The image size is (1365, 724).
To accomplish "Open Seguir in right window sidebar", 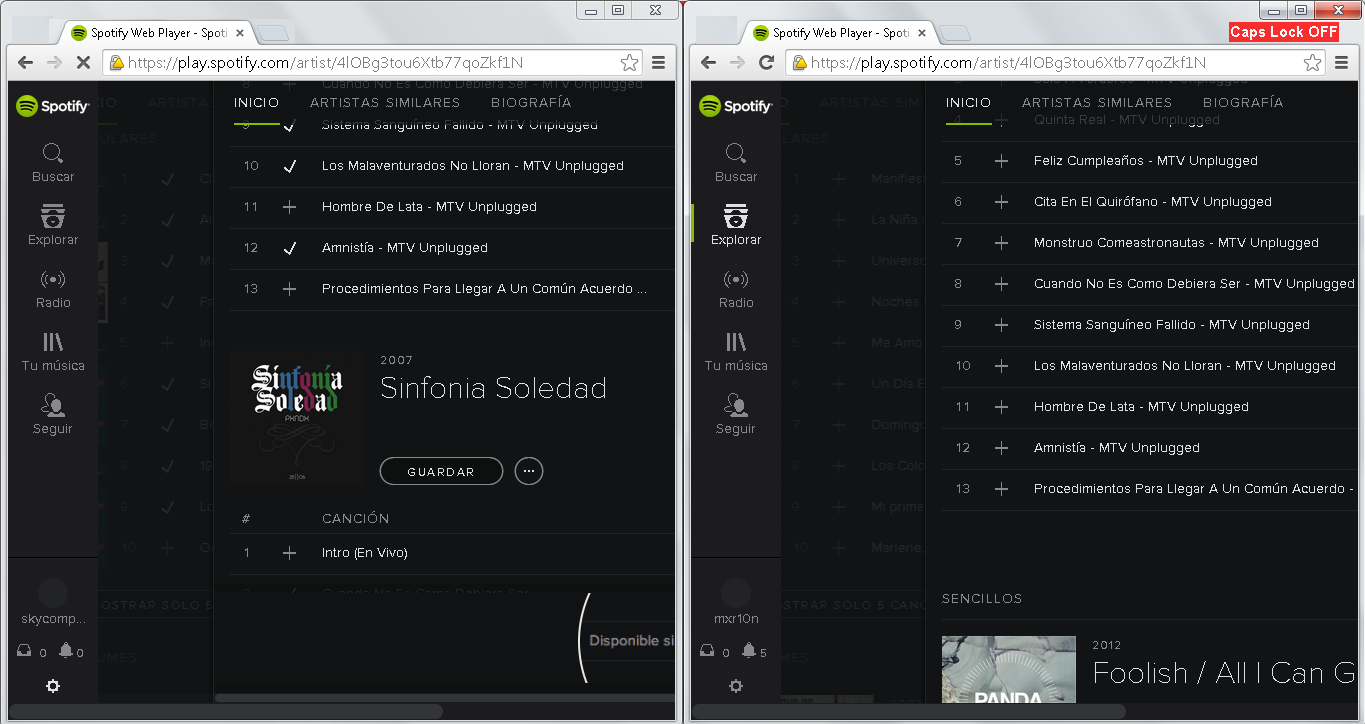I will pos(736,415).
